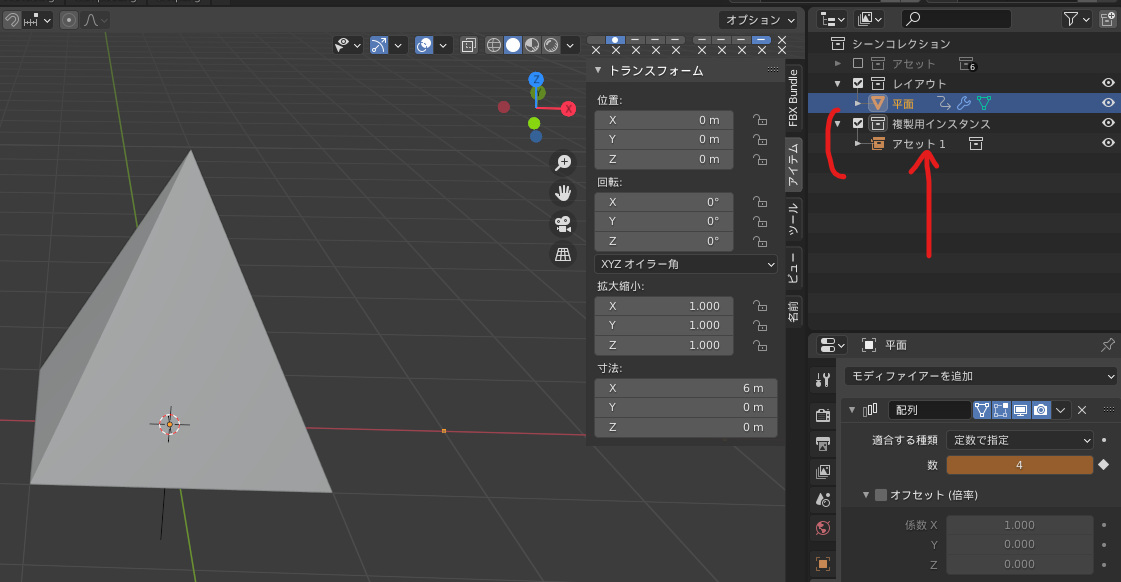Image resolution: width=1121 pixels, height=582 pixels.
Task: Hide the レイアウト collection via eye icon
Action: (x=1108, y=83)
